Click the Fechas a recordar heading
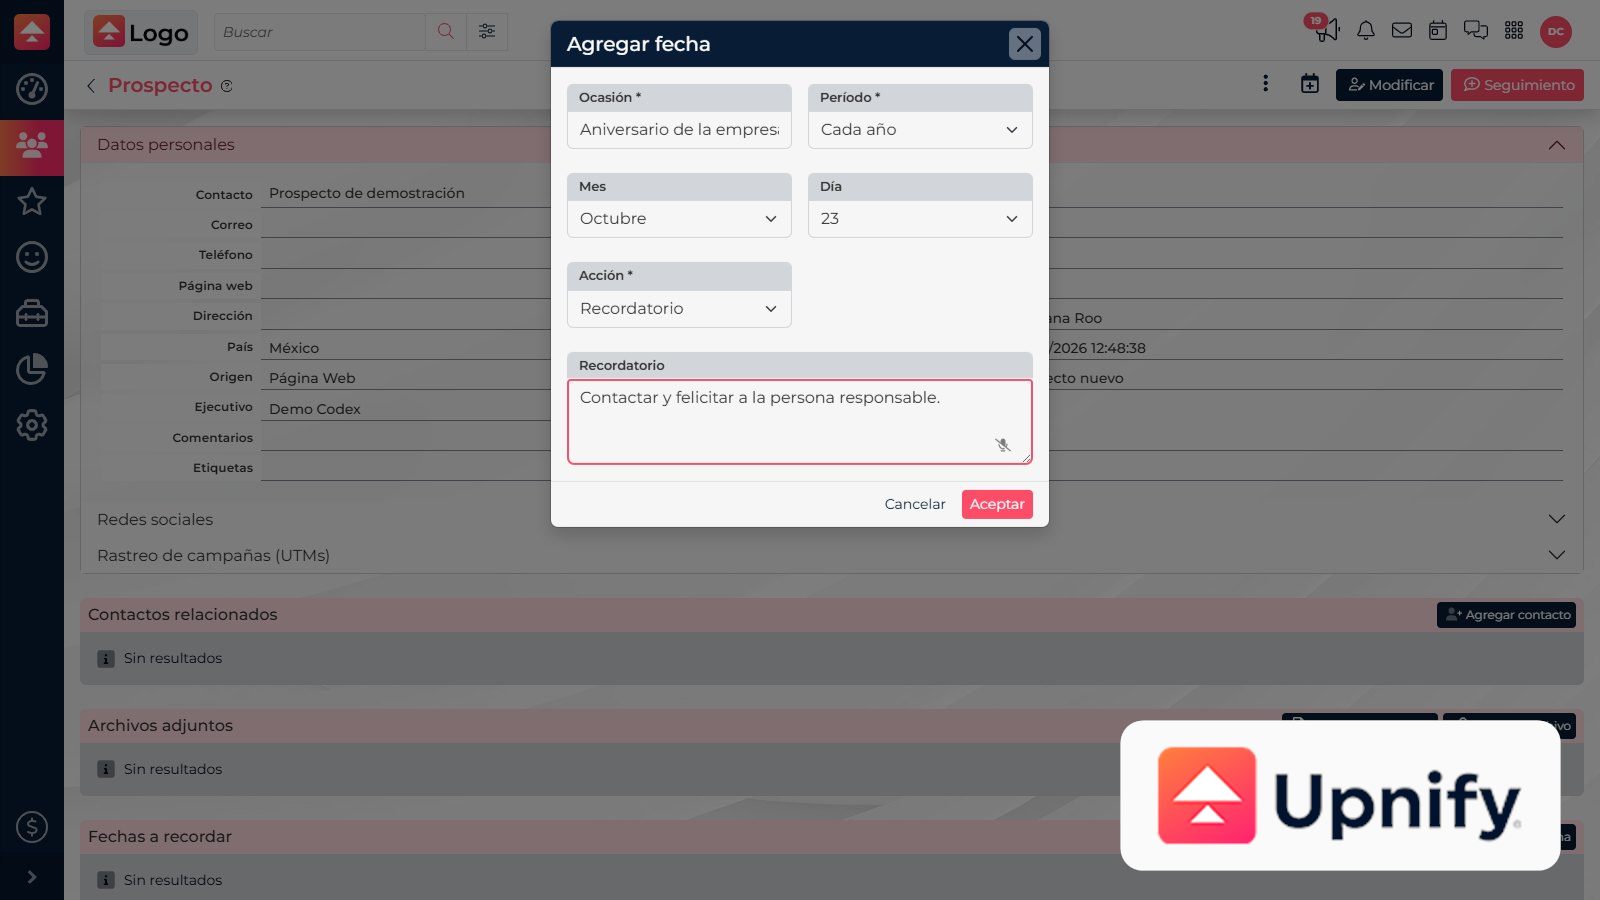1600x900 pixels. [160, 837]
